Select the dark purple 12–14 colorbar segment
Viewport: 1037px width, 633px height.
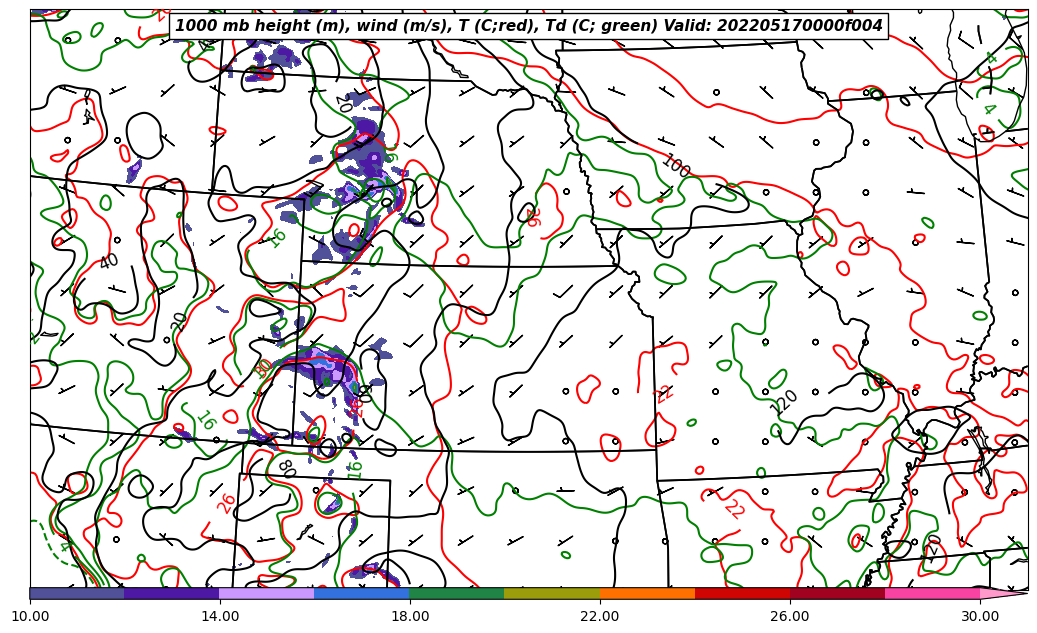(172, 593)
